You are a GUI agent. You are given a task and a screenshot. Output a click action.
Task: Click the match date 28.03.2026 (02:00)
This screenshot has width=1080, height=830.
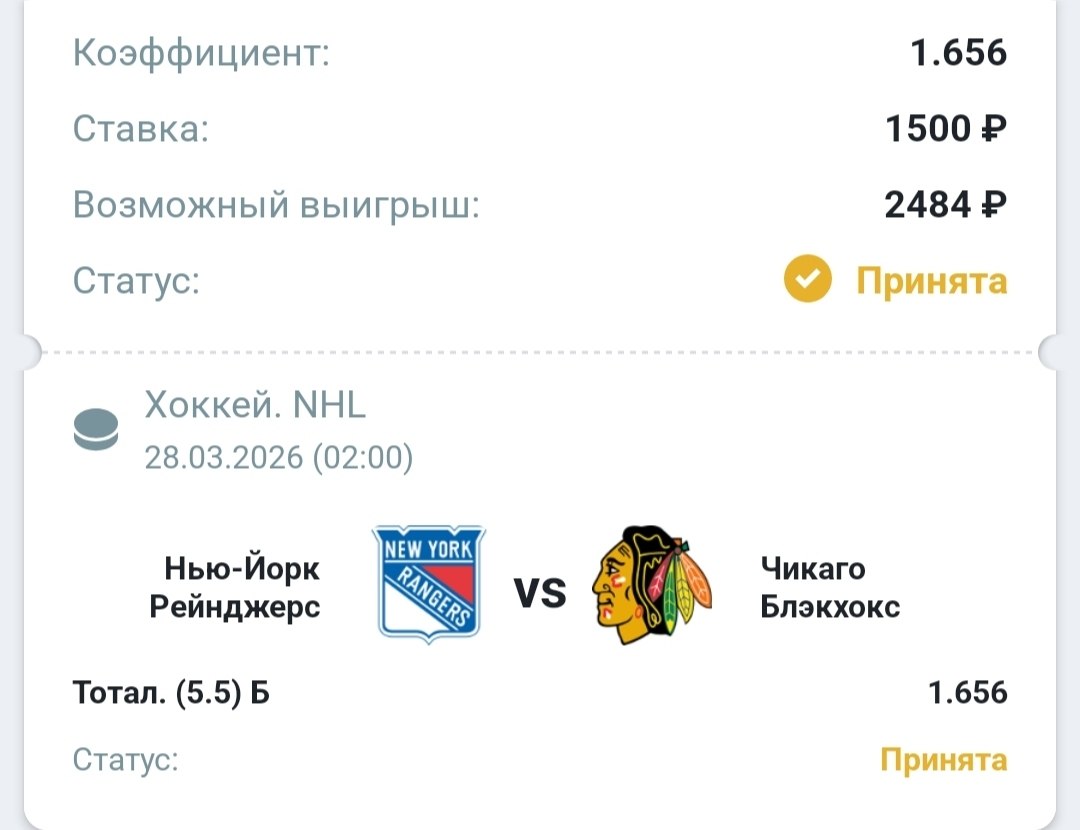(x=278, y=458)
